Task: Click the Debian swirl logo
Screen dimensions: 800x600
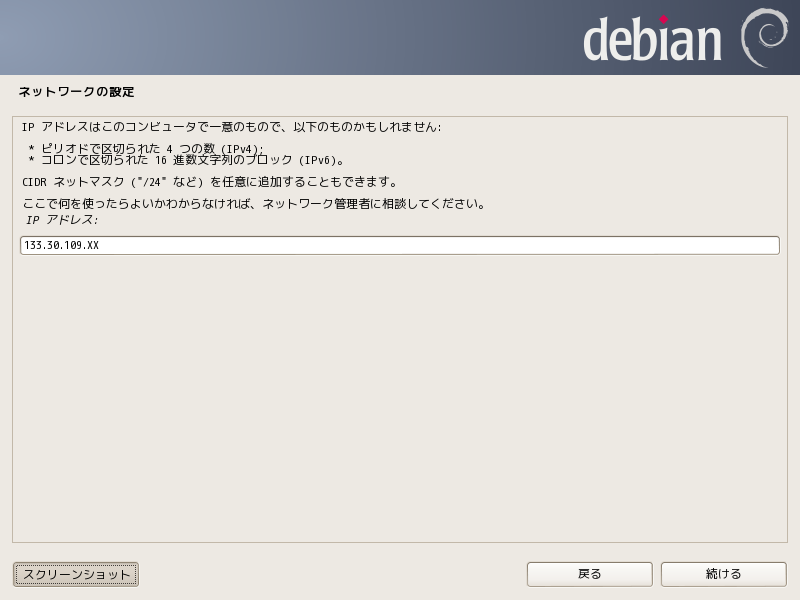Action: [x=764, y=38]
